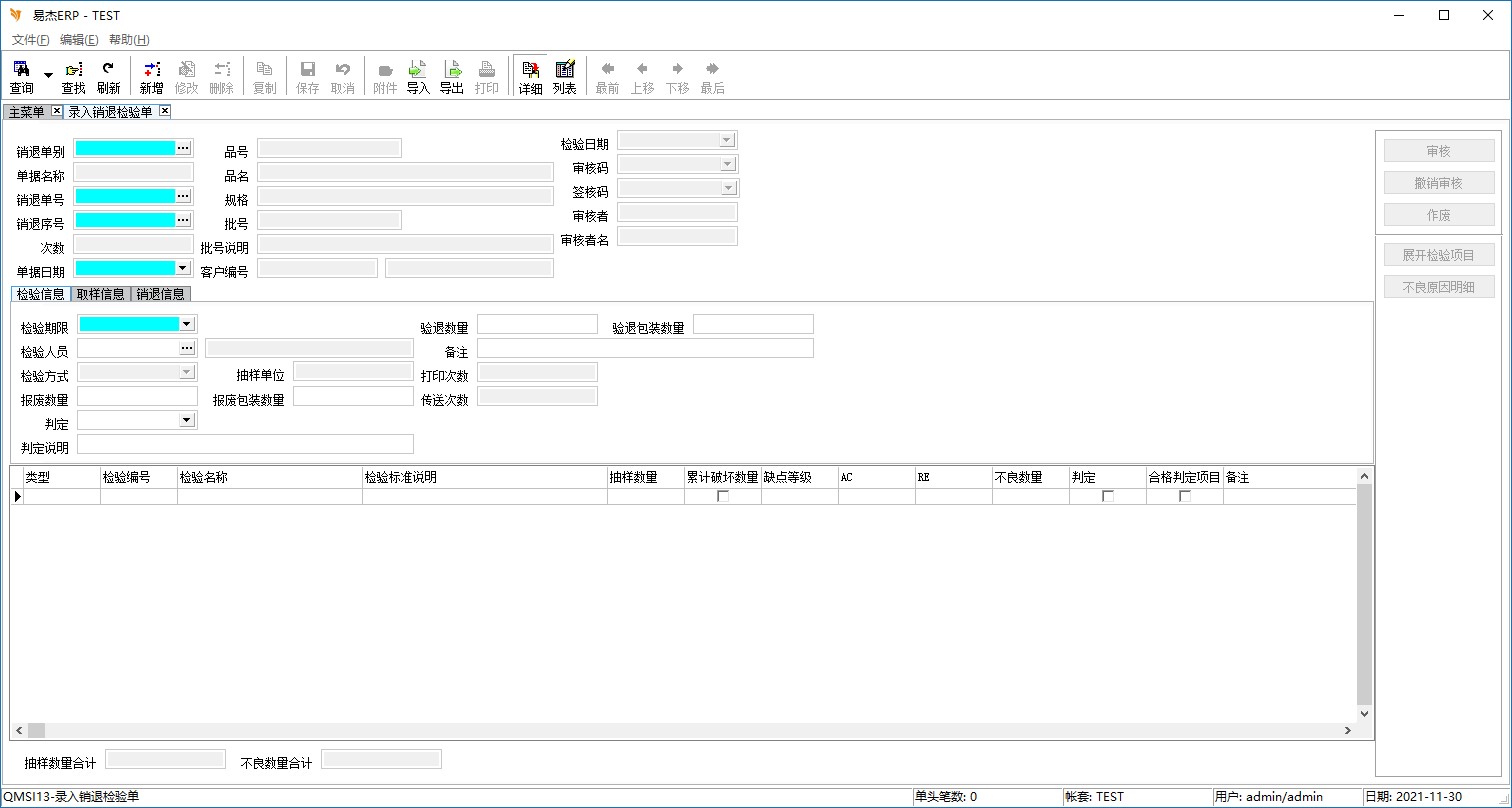
Task: Click the 检验人员 lookup ellipsis button
Action: [x=187, y=348]
